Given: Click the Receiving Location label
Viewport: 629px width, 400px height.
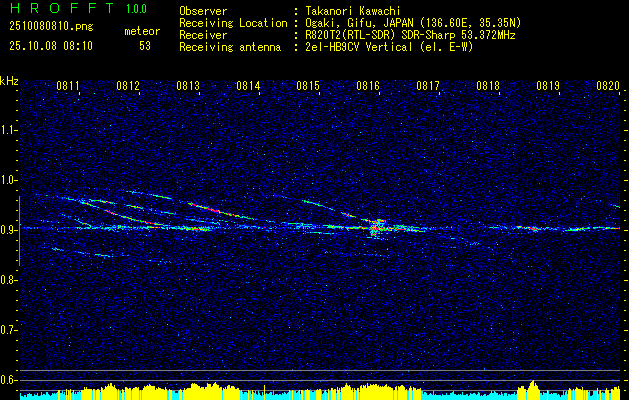Looking at the screenshot, I should tap(233, 23).
